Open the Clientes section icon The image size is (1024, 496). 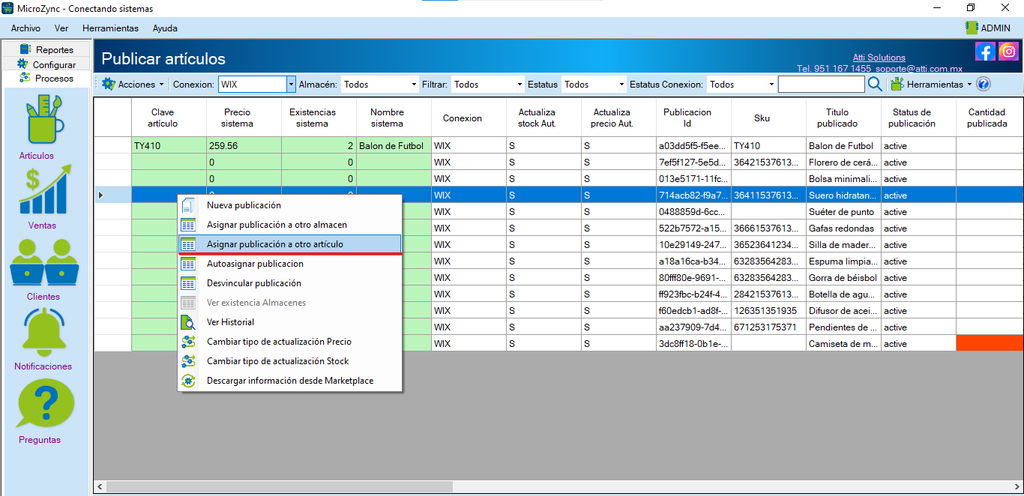45,262
